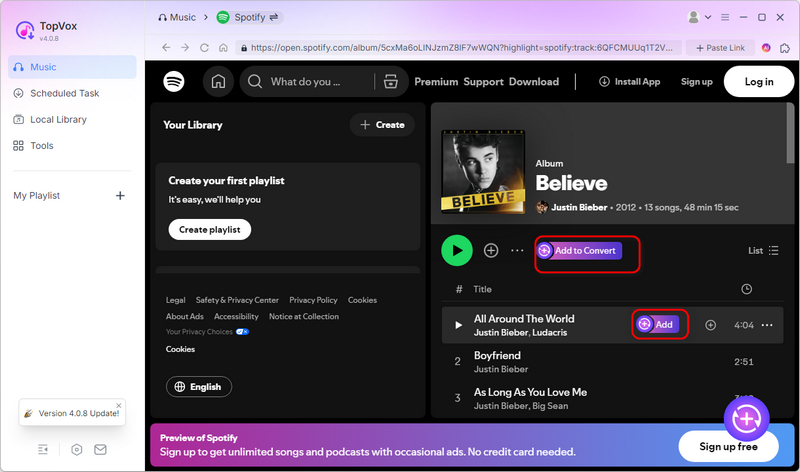800x472 pixels.
Task: Open settings hexagon icon at sidebar bottom
Action: coord(77,450)
